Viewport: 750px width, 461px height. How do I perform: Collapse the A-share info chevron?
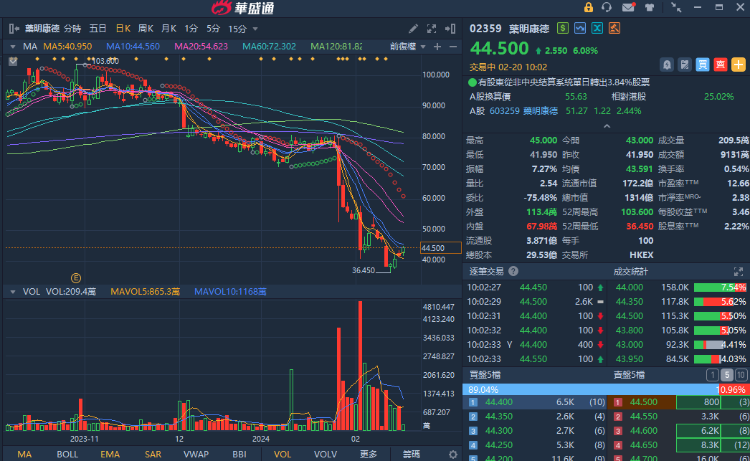coord(607,126)
